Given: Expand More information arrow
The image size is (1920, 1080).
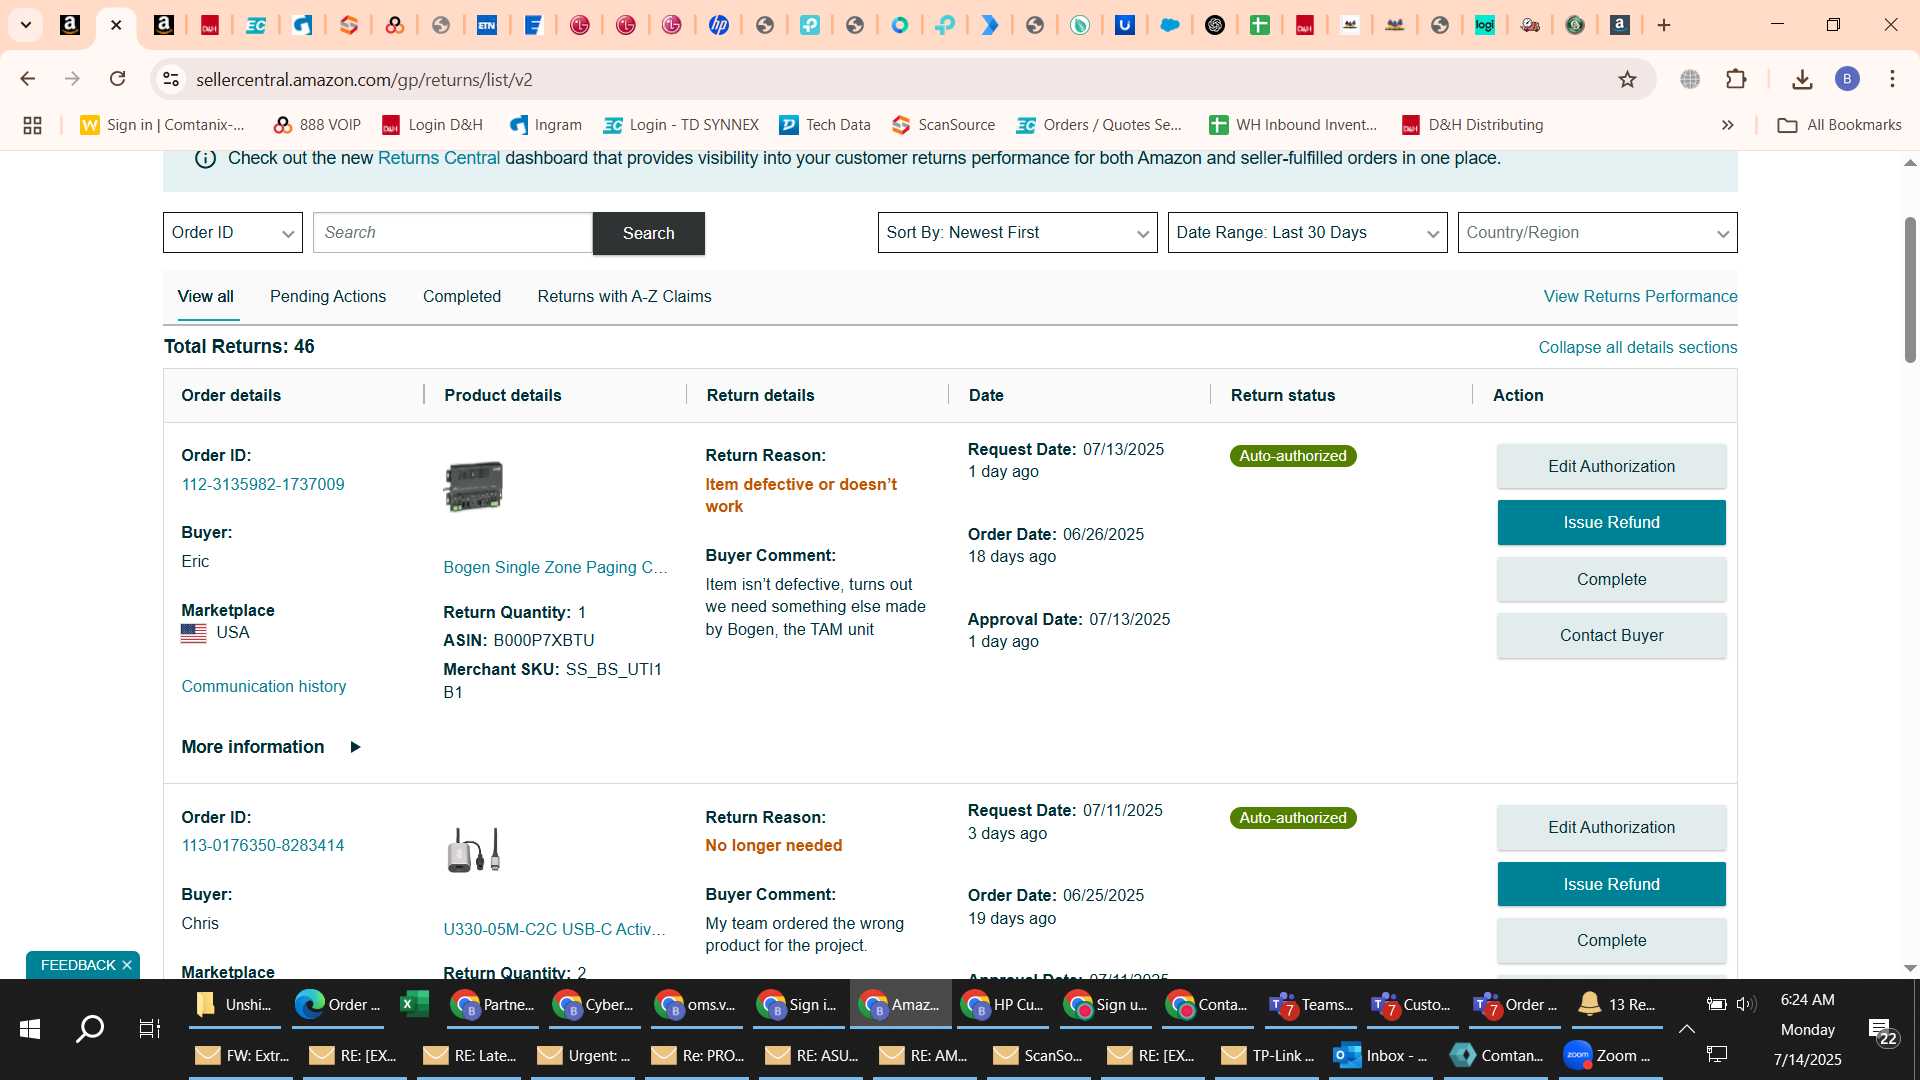Looking at the screenshot, I should point(355,748).
